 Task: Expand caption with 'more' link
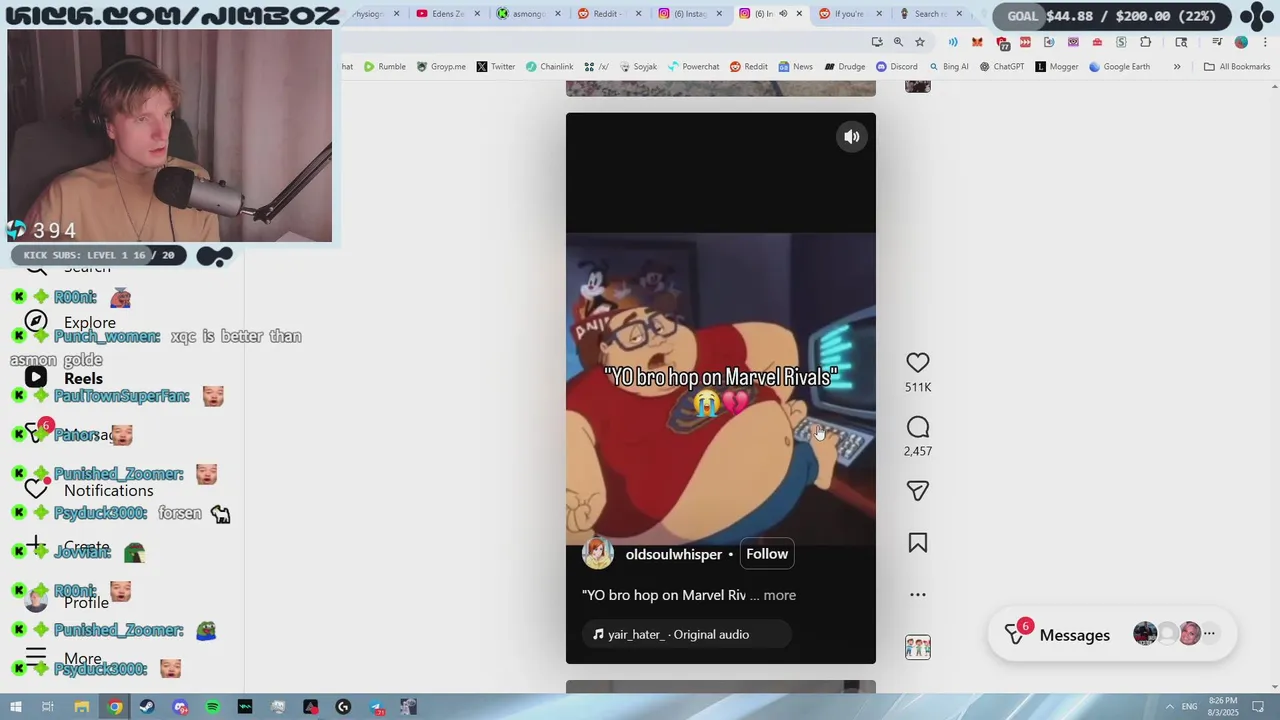[x=780, y=595]
